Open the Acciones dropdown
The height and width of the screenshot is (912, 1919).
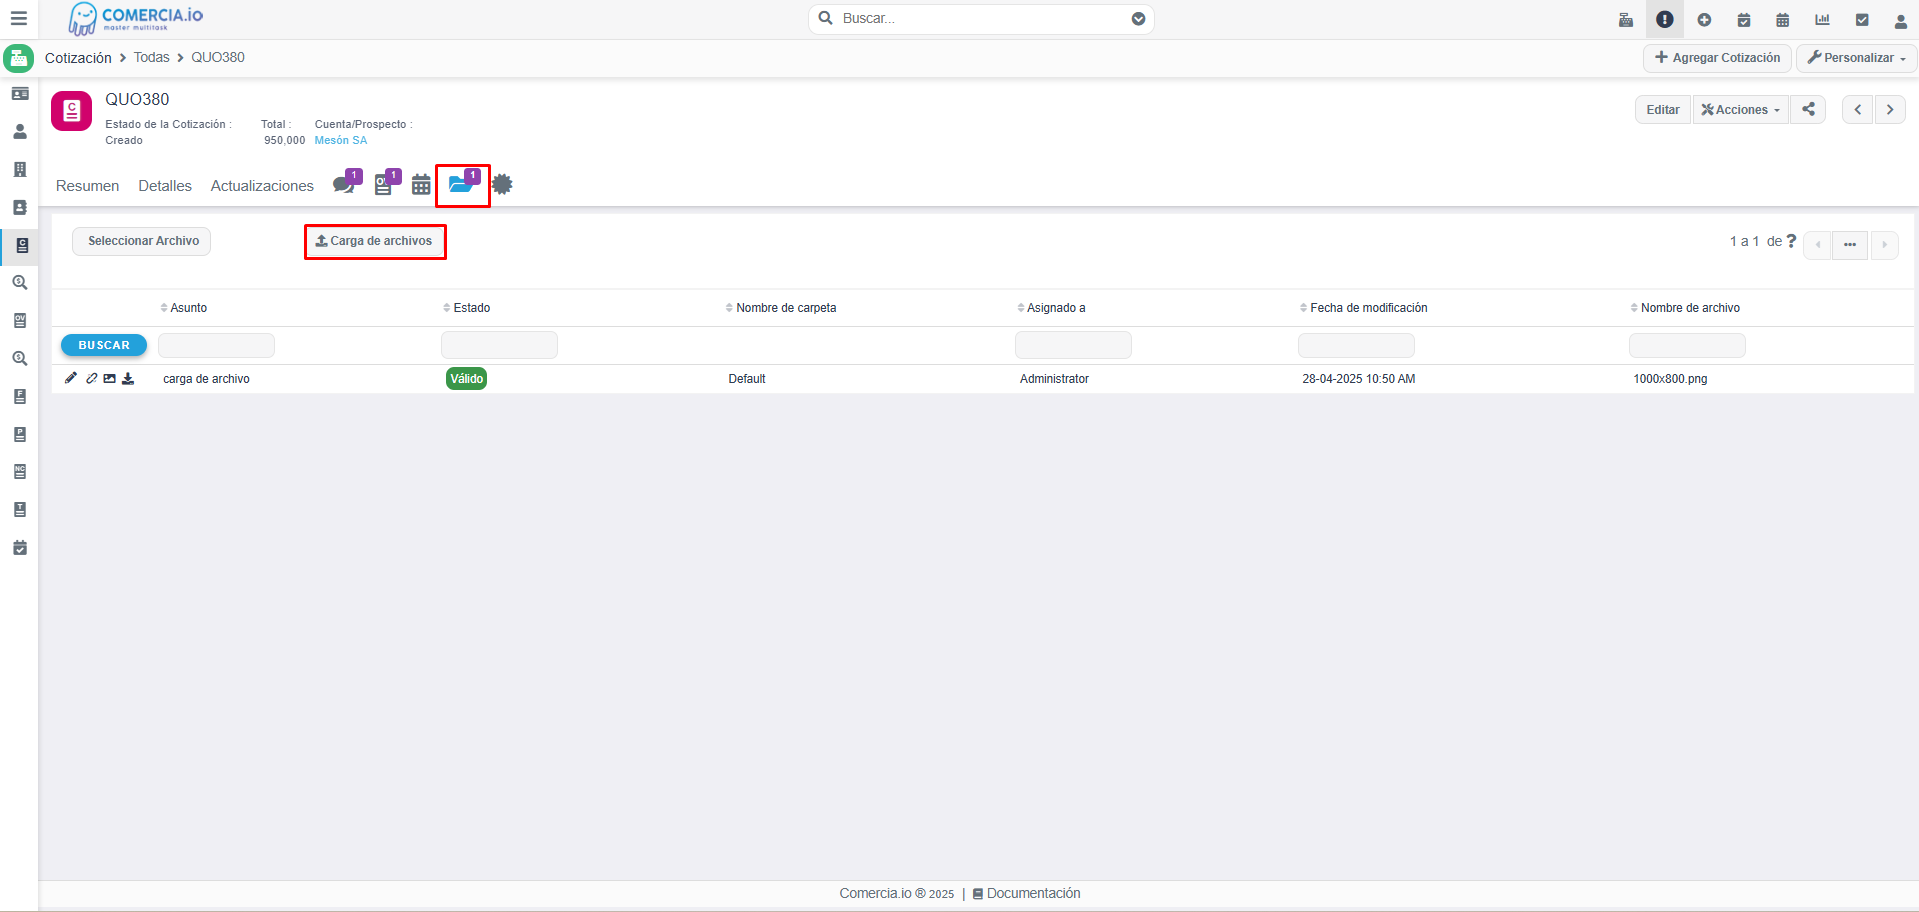1741,110
